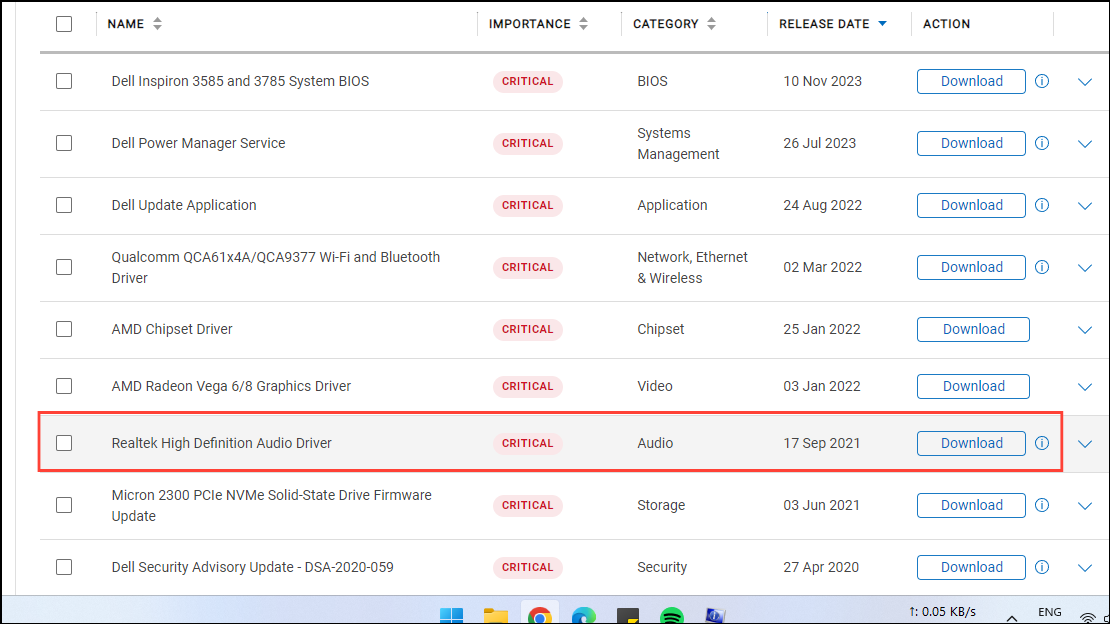This screenshot has width=1110, height=624.
Task: Click the IMPORTANCE column sort arrows
Action: pos(583,24)
